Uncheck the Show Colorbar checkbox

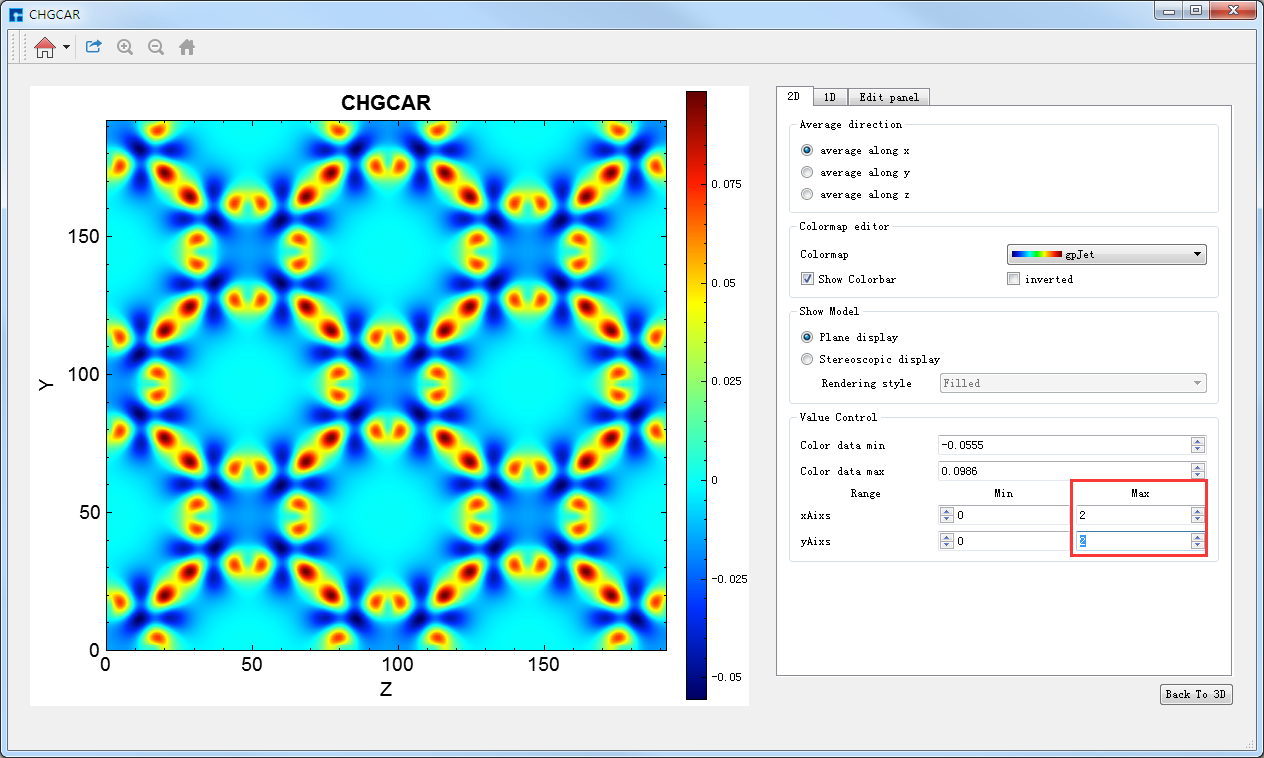tap(807, 279)
